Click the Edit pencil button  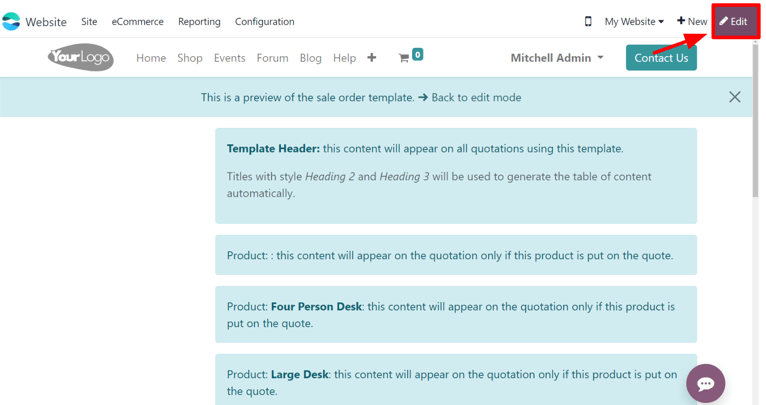[x=734, y=21]
